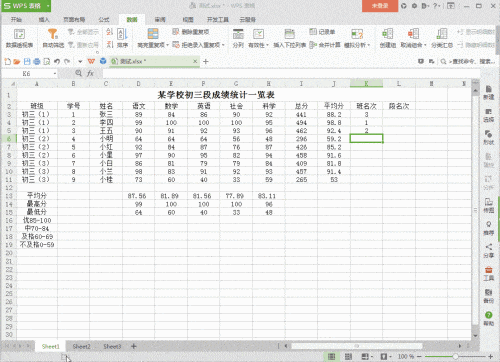Click the 模拟分析 what-if analysis icon
The image size is (500, 362).
coord(357,34)
